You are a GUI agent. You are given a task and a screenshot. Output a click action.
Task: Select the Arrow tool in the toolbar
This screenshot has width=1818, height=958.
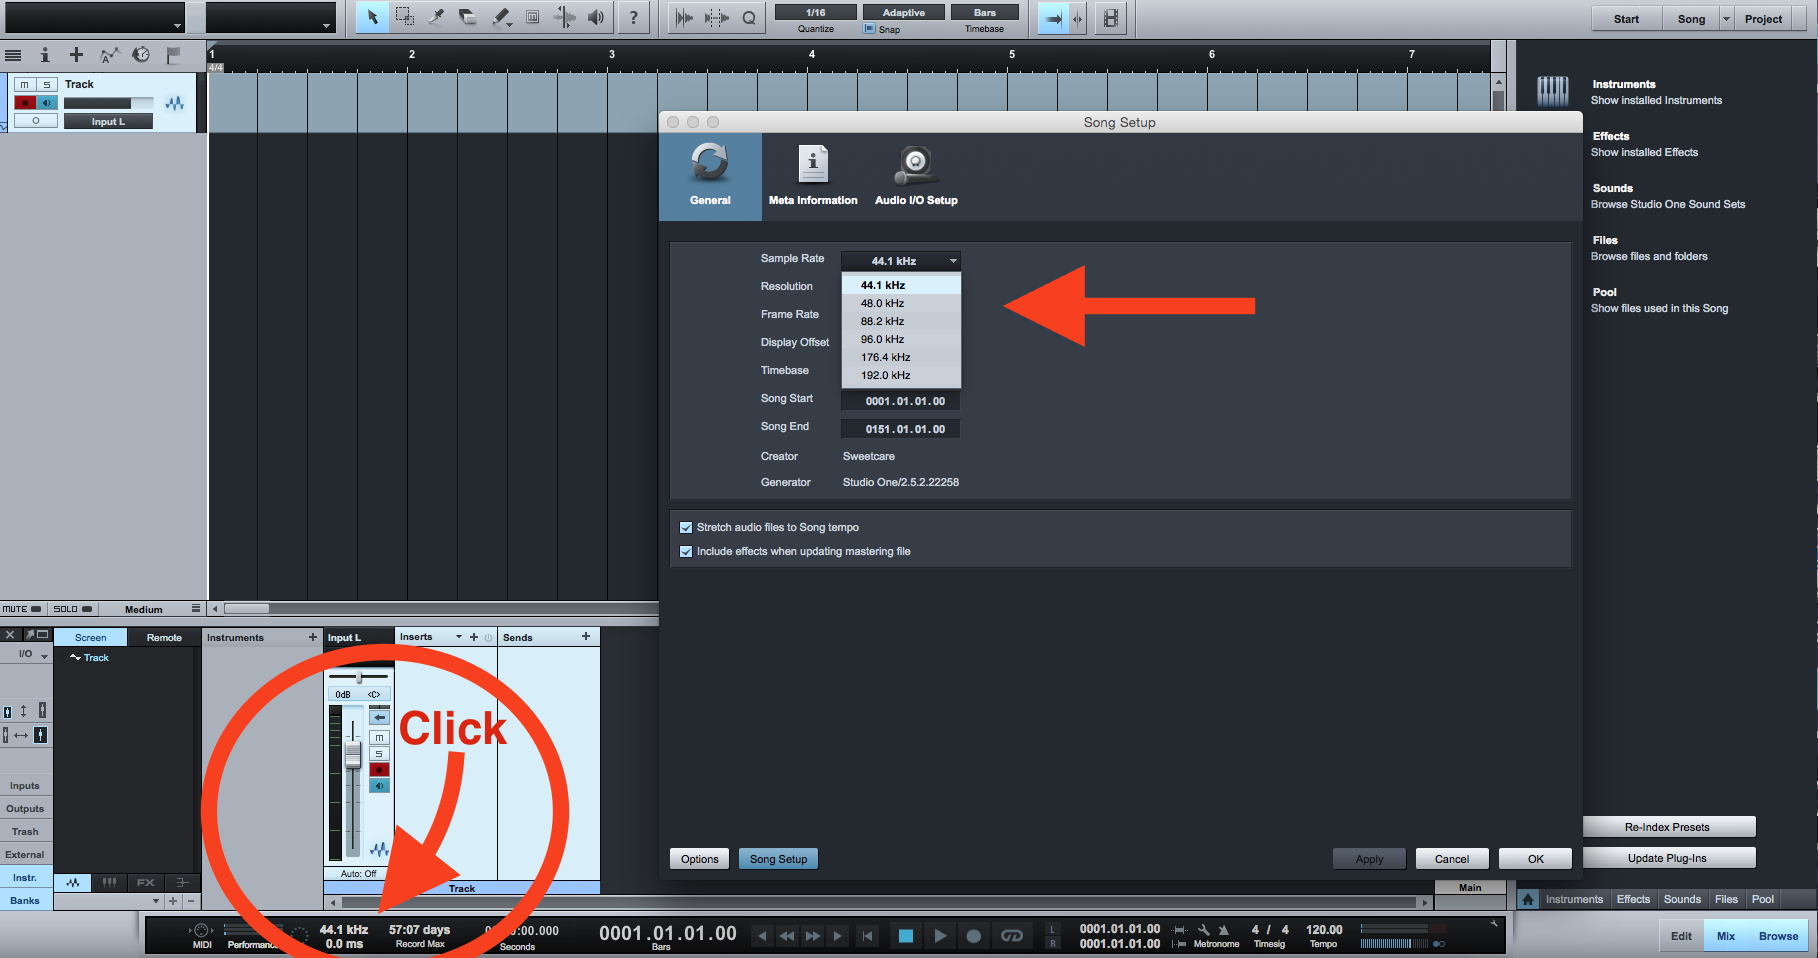(373, 17)
